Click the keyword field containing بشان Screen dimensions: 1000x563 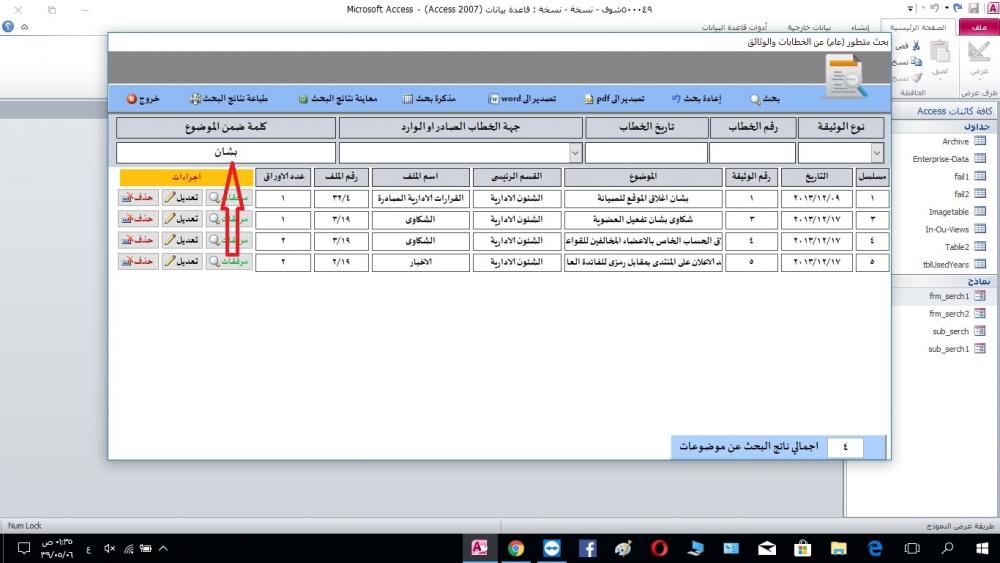click(226, 153)
